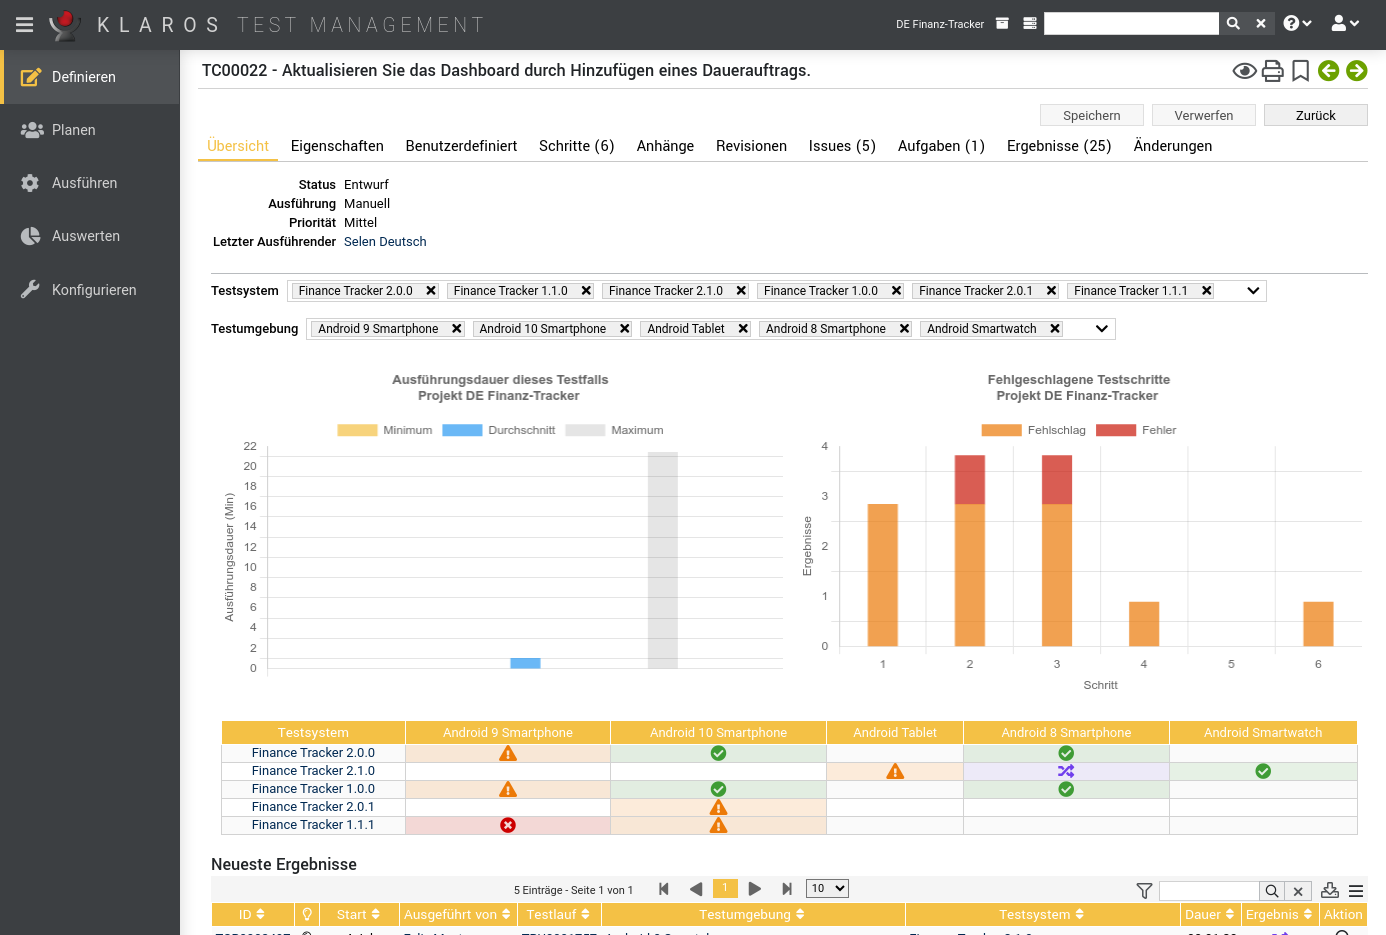Open the Schritte (6) tab
This screenshot has height=935, width=1386.
coord(577,146)
